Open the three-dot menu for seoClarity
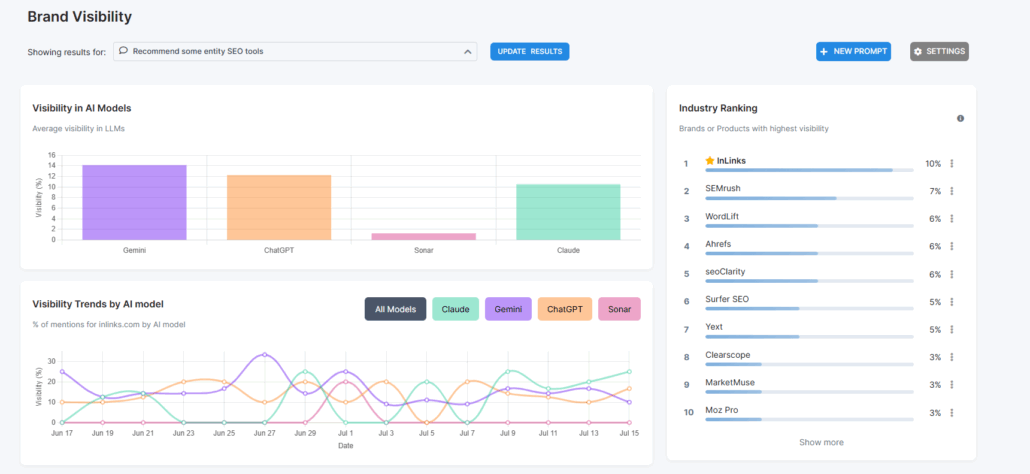The height and width of the screenshot is (474, 1030). pos(951,274)
